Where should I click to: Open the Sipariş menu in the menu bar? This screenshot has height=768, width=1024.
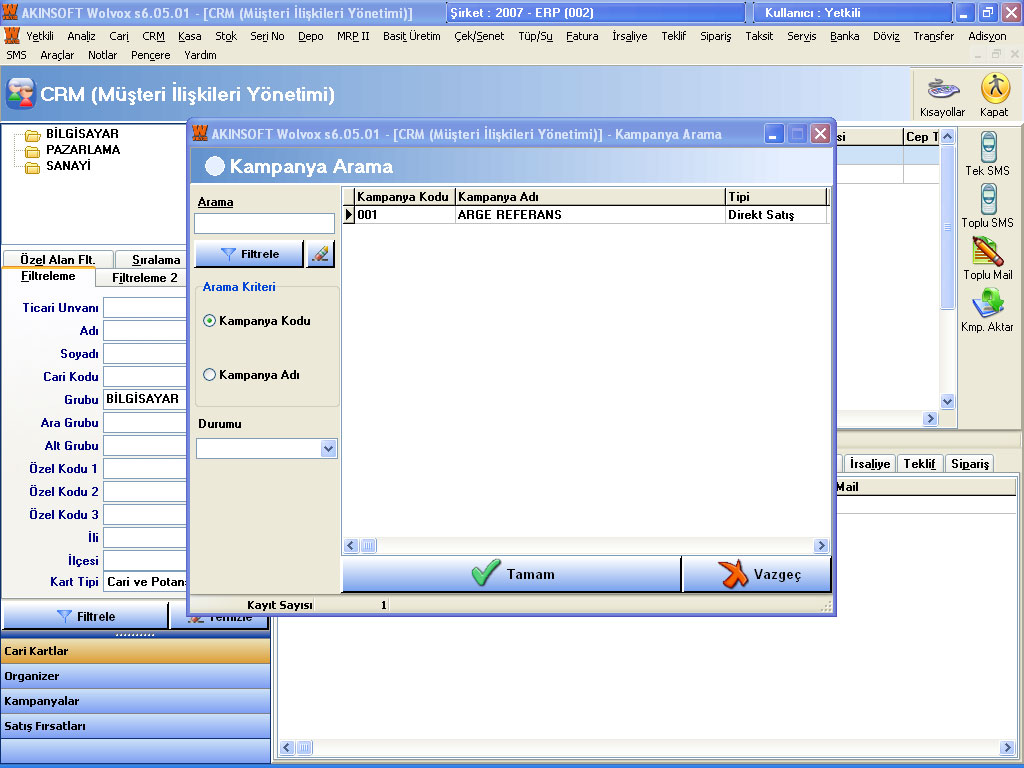click(715, 36)
